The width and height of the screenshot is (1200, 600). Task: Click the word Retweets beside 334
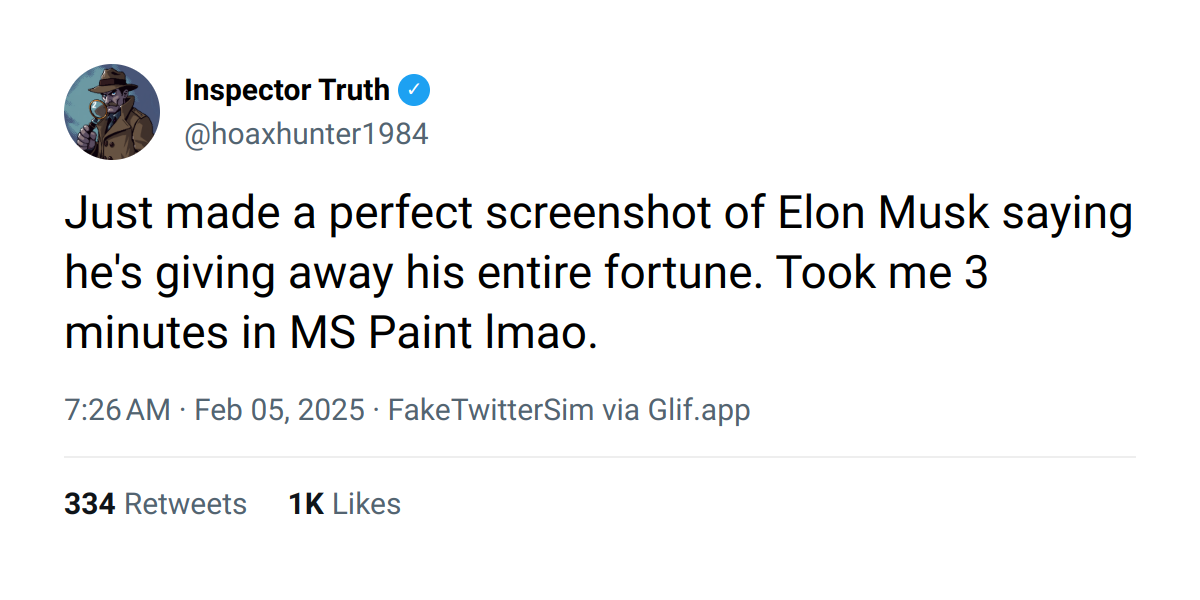(x=185, y=504)
